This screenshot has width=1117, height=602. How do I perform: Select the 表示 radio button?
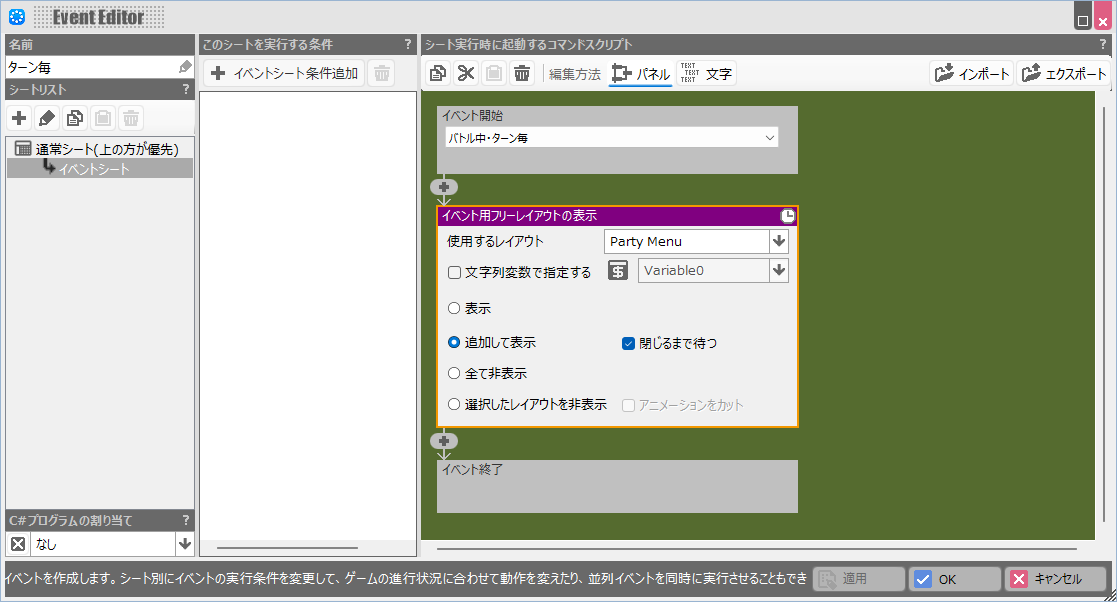pyautogui.click(x=452, y=308)
